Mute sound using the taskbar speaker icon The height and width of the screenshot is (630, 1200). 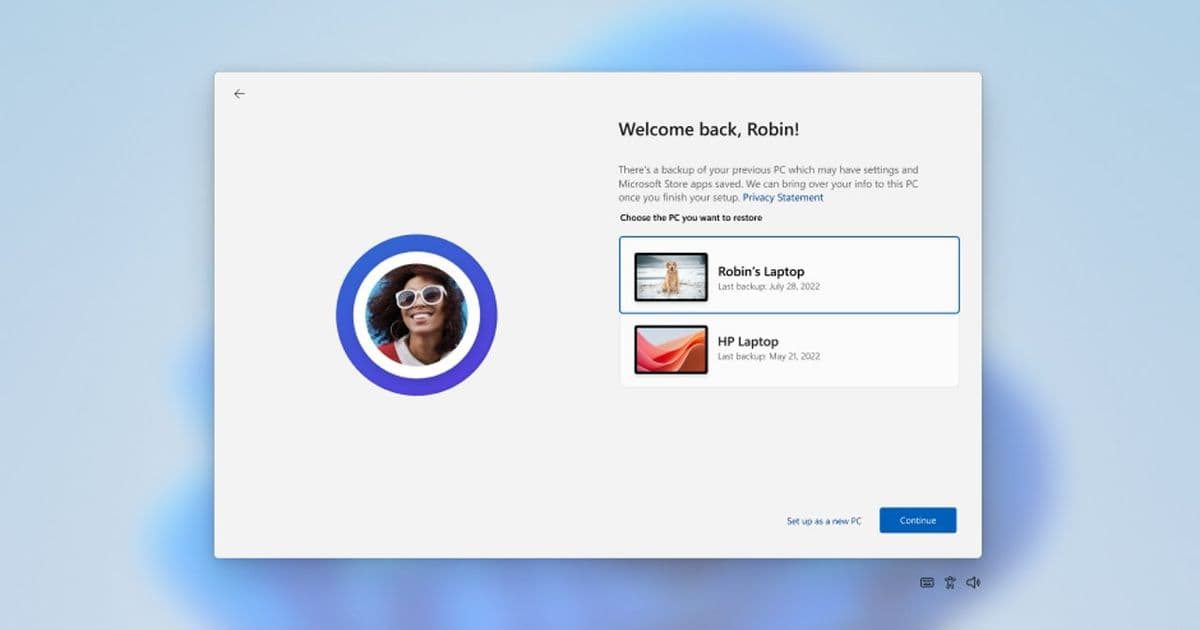(x=972, y=581)
